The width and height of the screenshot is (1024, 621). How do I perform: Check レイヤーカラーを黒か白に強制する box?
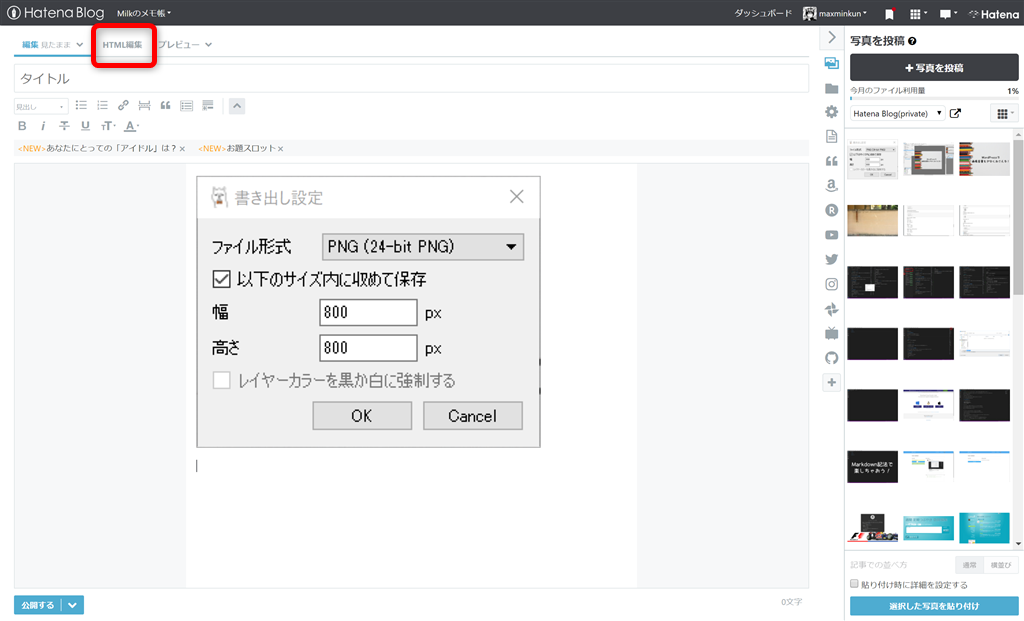221,380
